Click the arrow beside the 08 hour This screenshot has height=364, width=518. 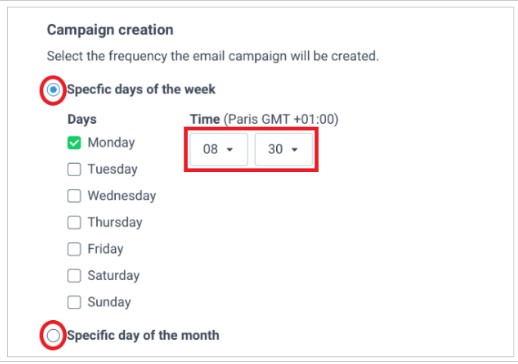point(230,150)
